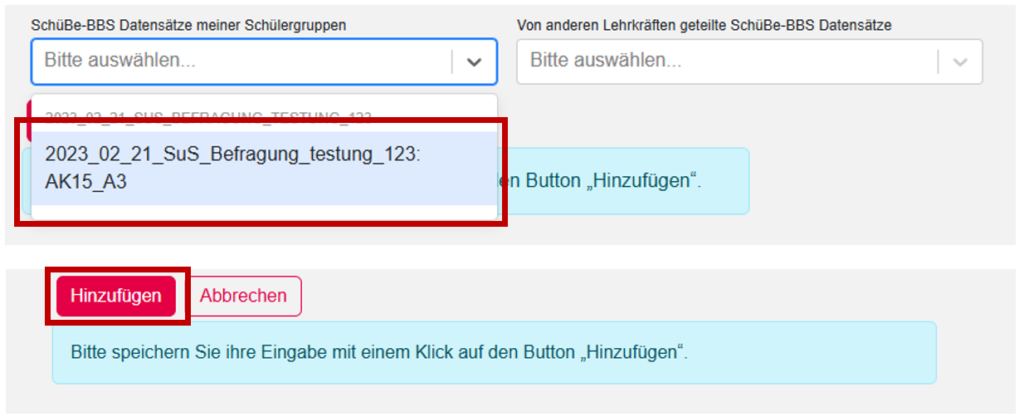1024x417 pixels.
Task: Click the 'AK15_A3' text in the highlighted option
Action: (x=86, y=181)
